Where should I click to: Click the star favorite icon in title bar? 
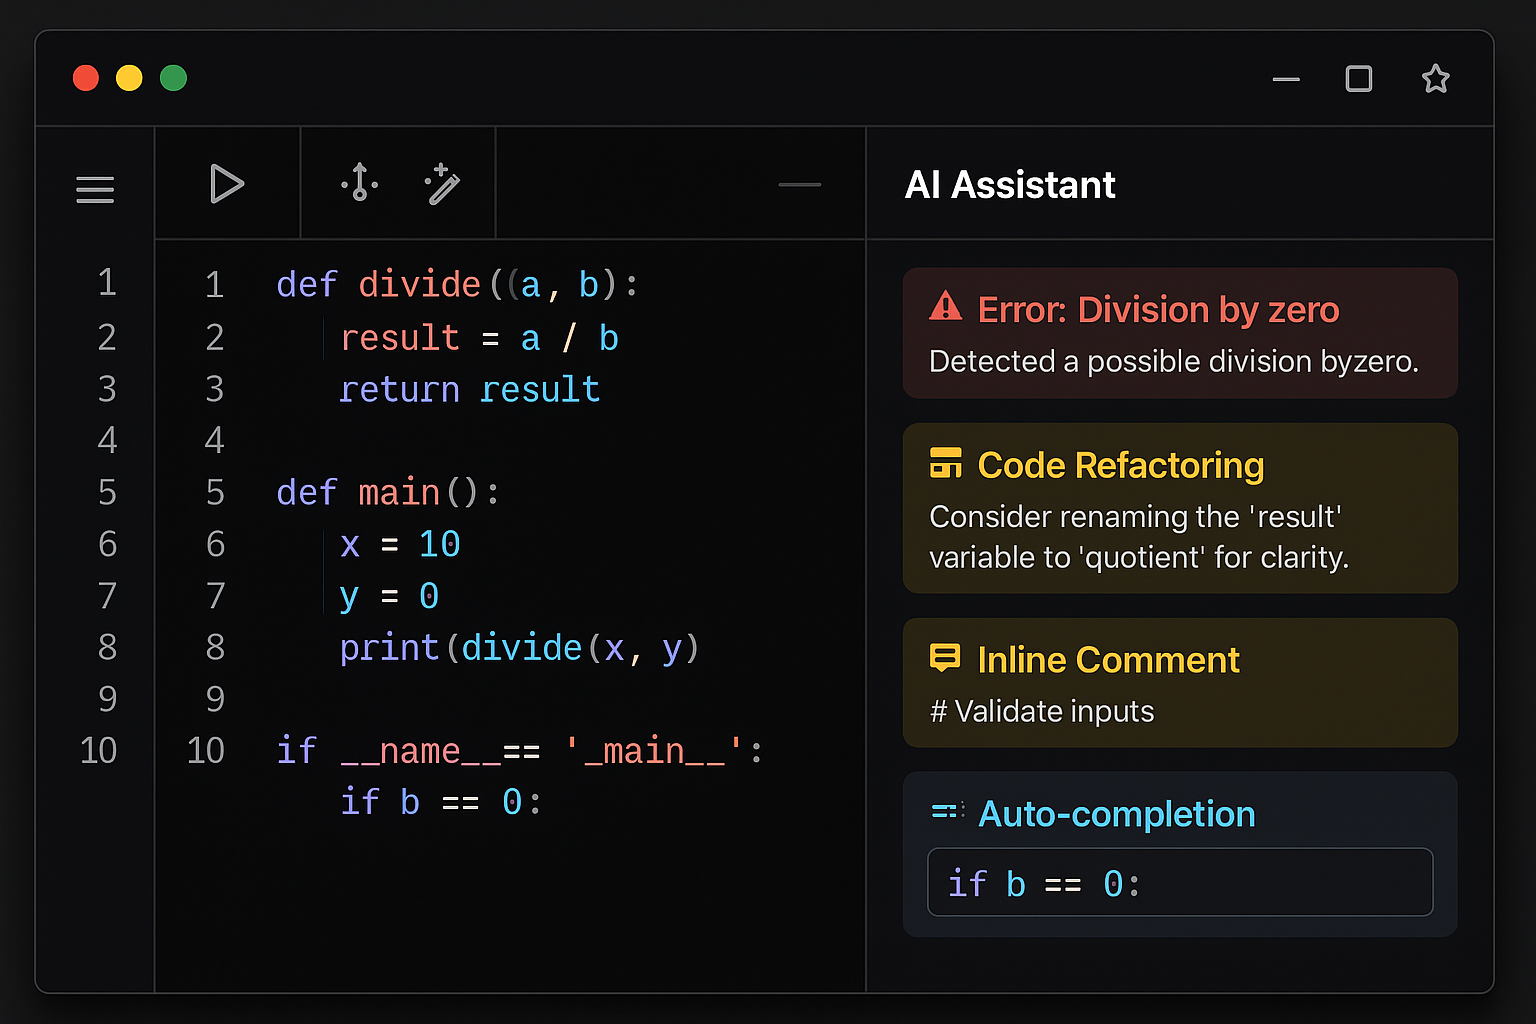pos(1436,79)
